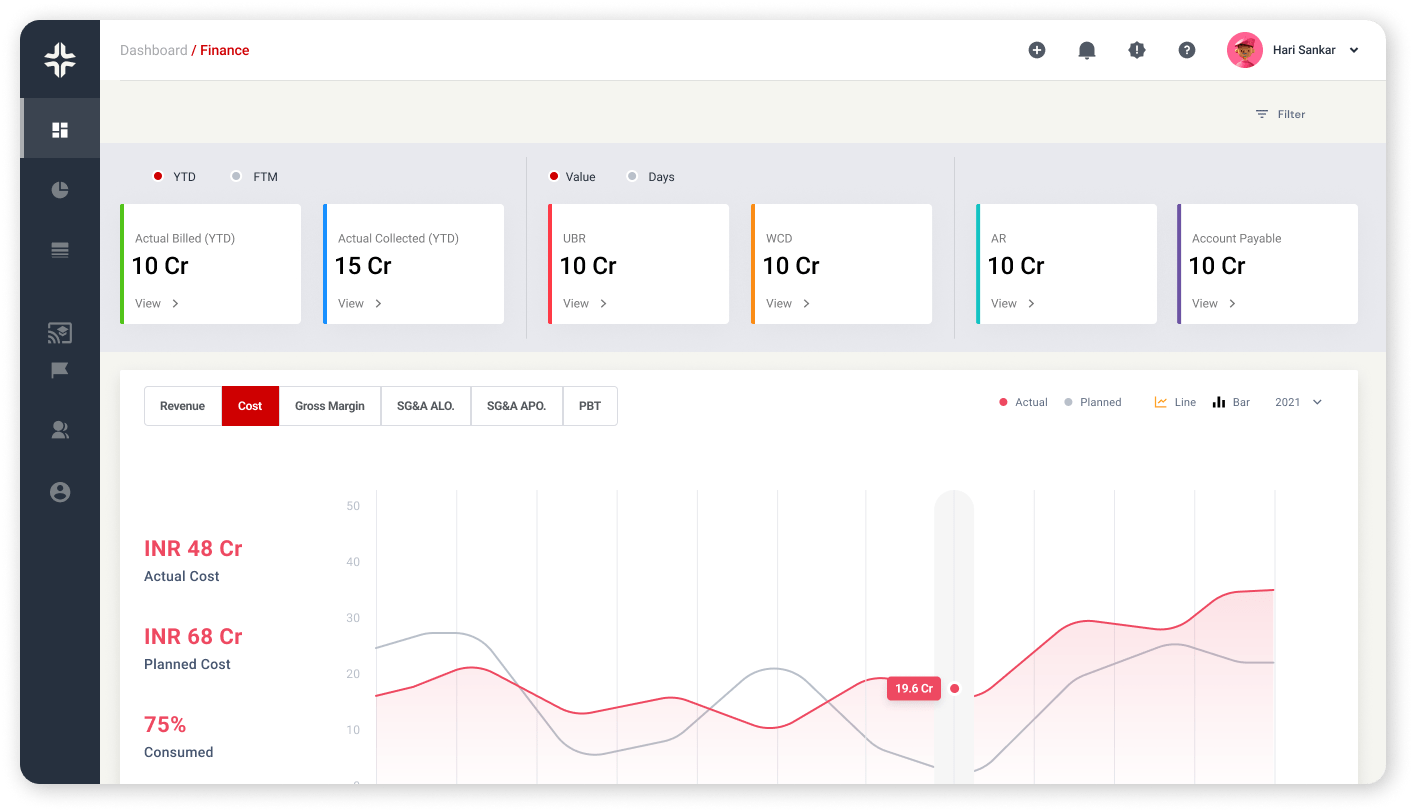Click the Filter icon above the cards
The height and width of the screenshot is (812, 1414).
pos(1262,113)
